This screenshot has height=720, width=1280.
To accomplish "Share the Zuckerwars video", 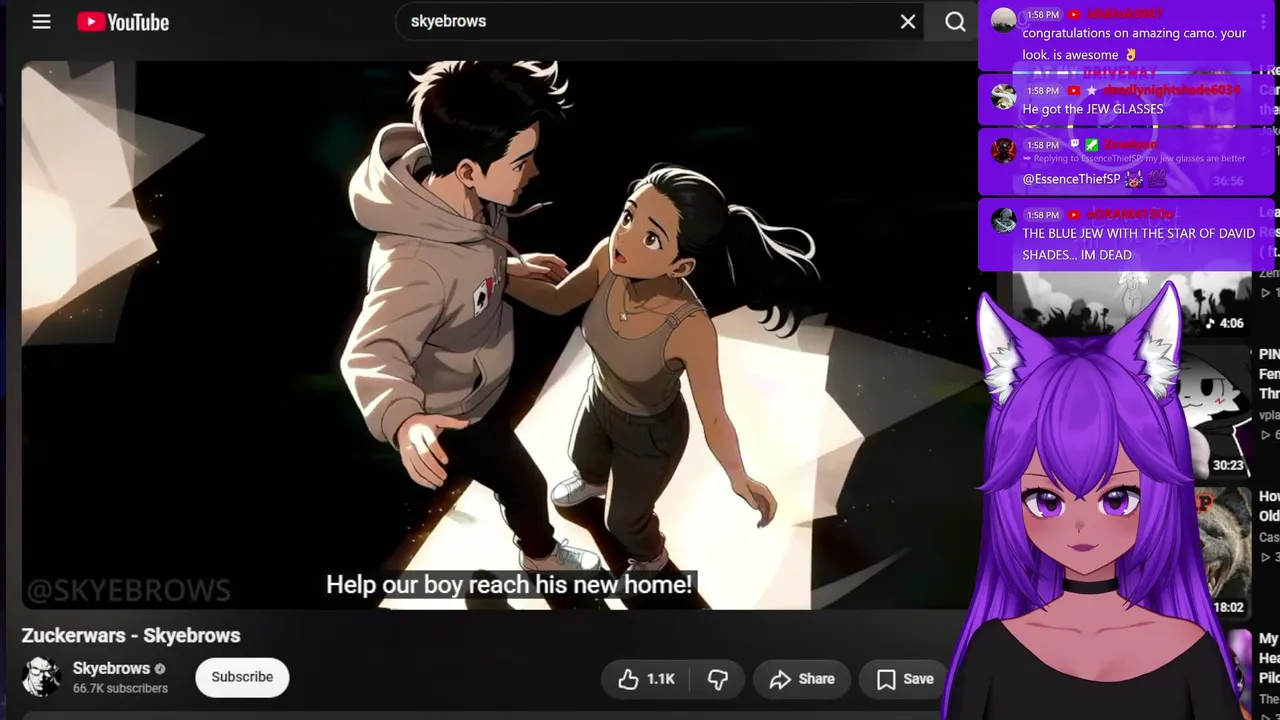I will pos(802,679).
